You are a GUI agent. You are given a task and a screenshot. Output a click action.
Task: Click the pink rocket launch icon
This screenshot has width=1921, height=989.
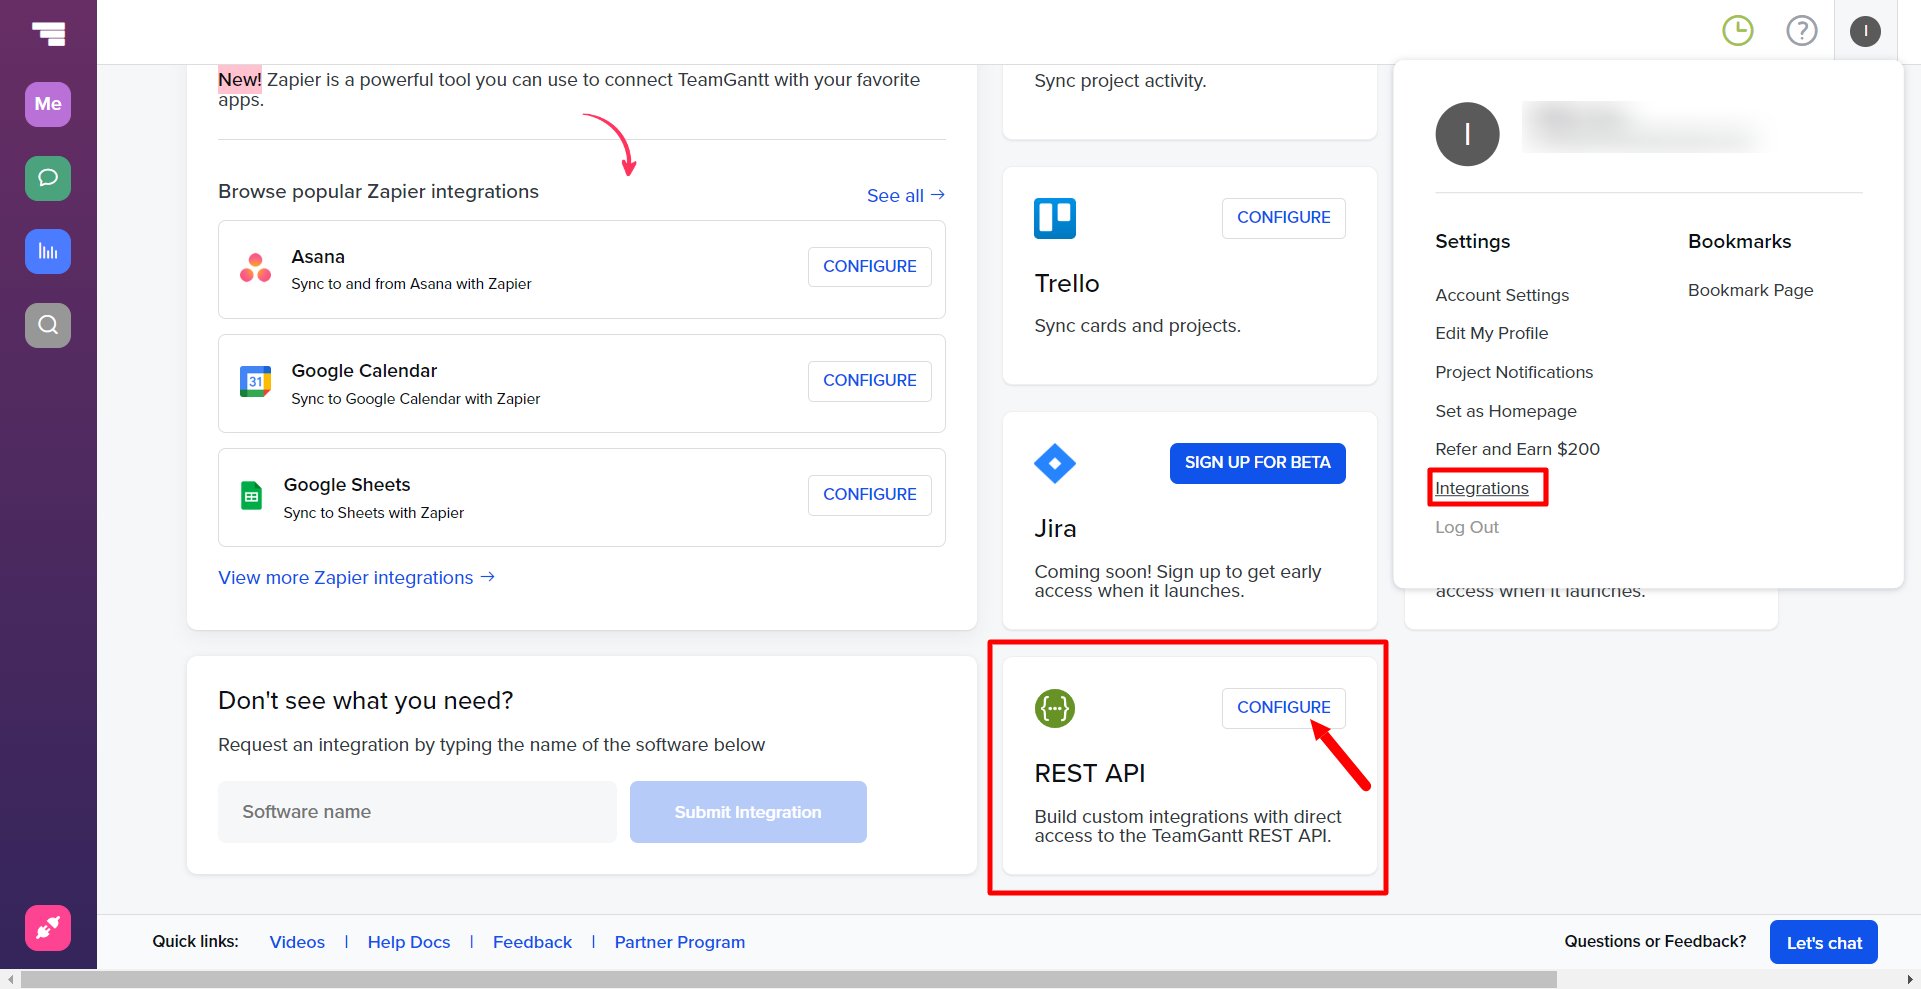pyautogui.click(x=48, y=928)
